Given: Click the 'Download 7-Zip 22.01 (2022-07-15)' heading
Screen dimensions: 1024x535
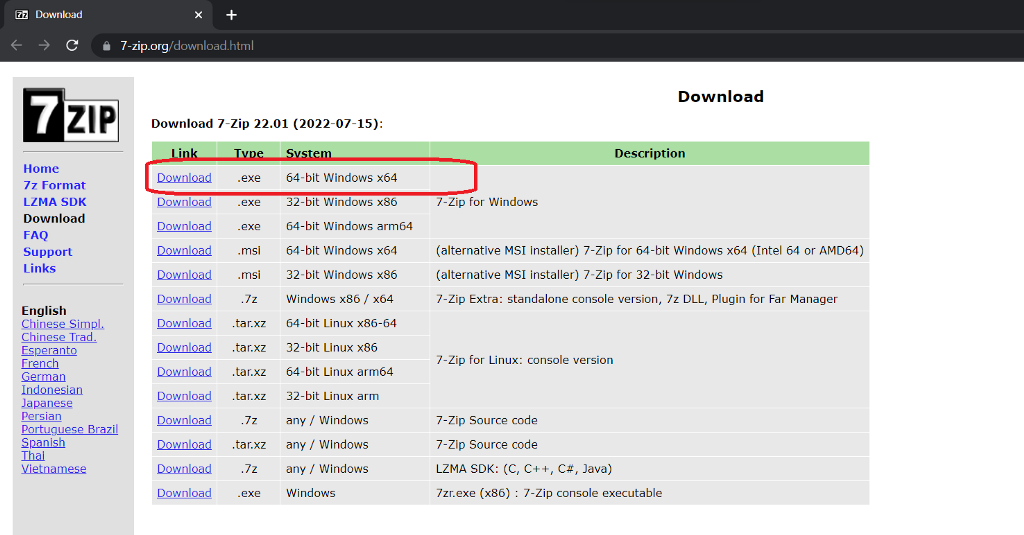Looking at the screenshot, I should click(267, 123).
